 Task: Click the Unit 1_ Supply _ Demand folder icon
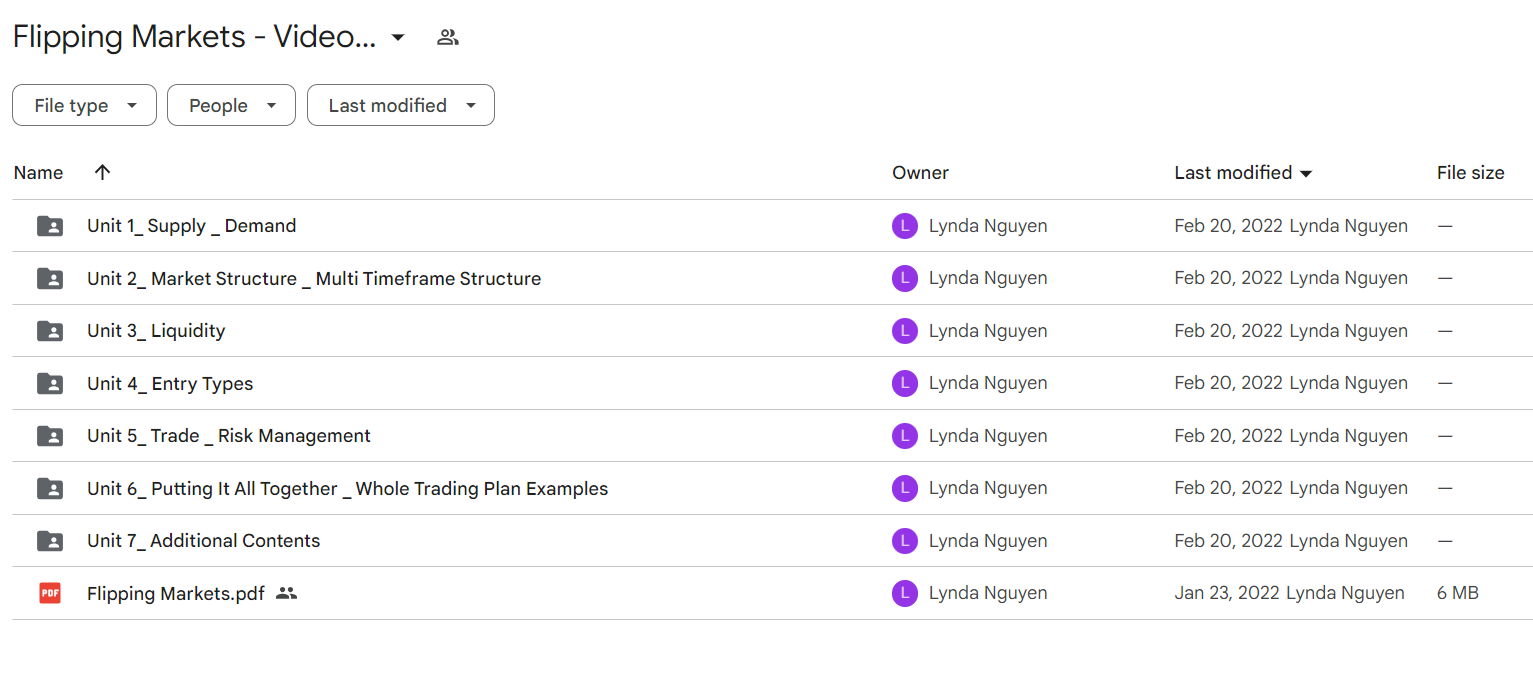50,226
